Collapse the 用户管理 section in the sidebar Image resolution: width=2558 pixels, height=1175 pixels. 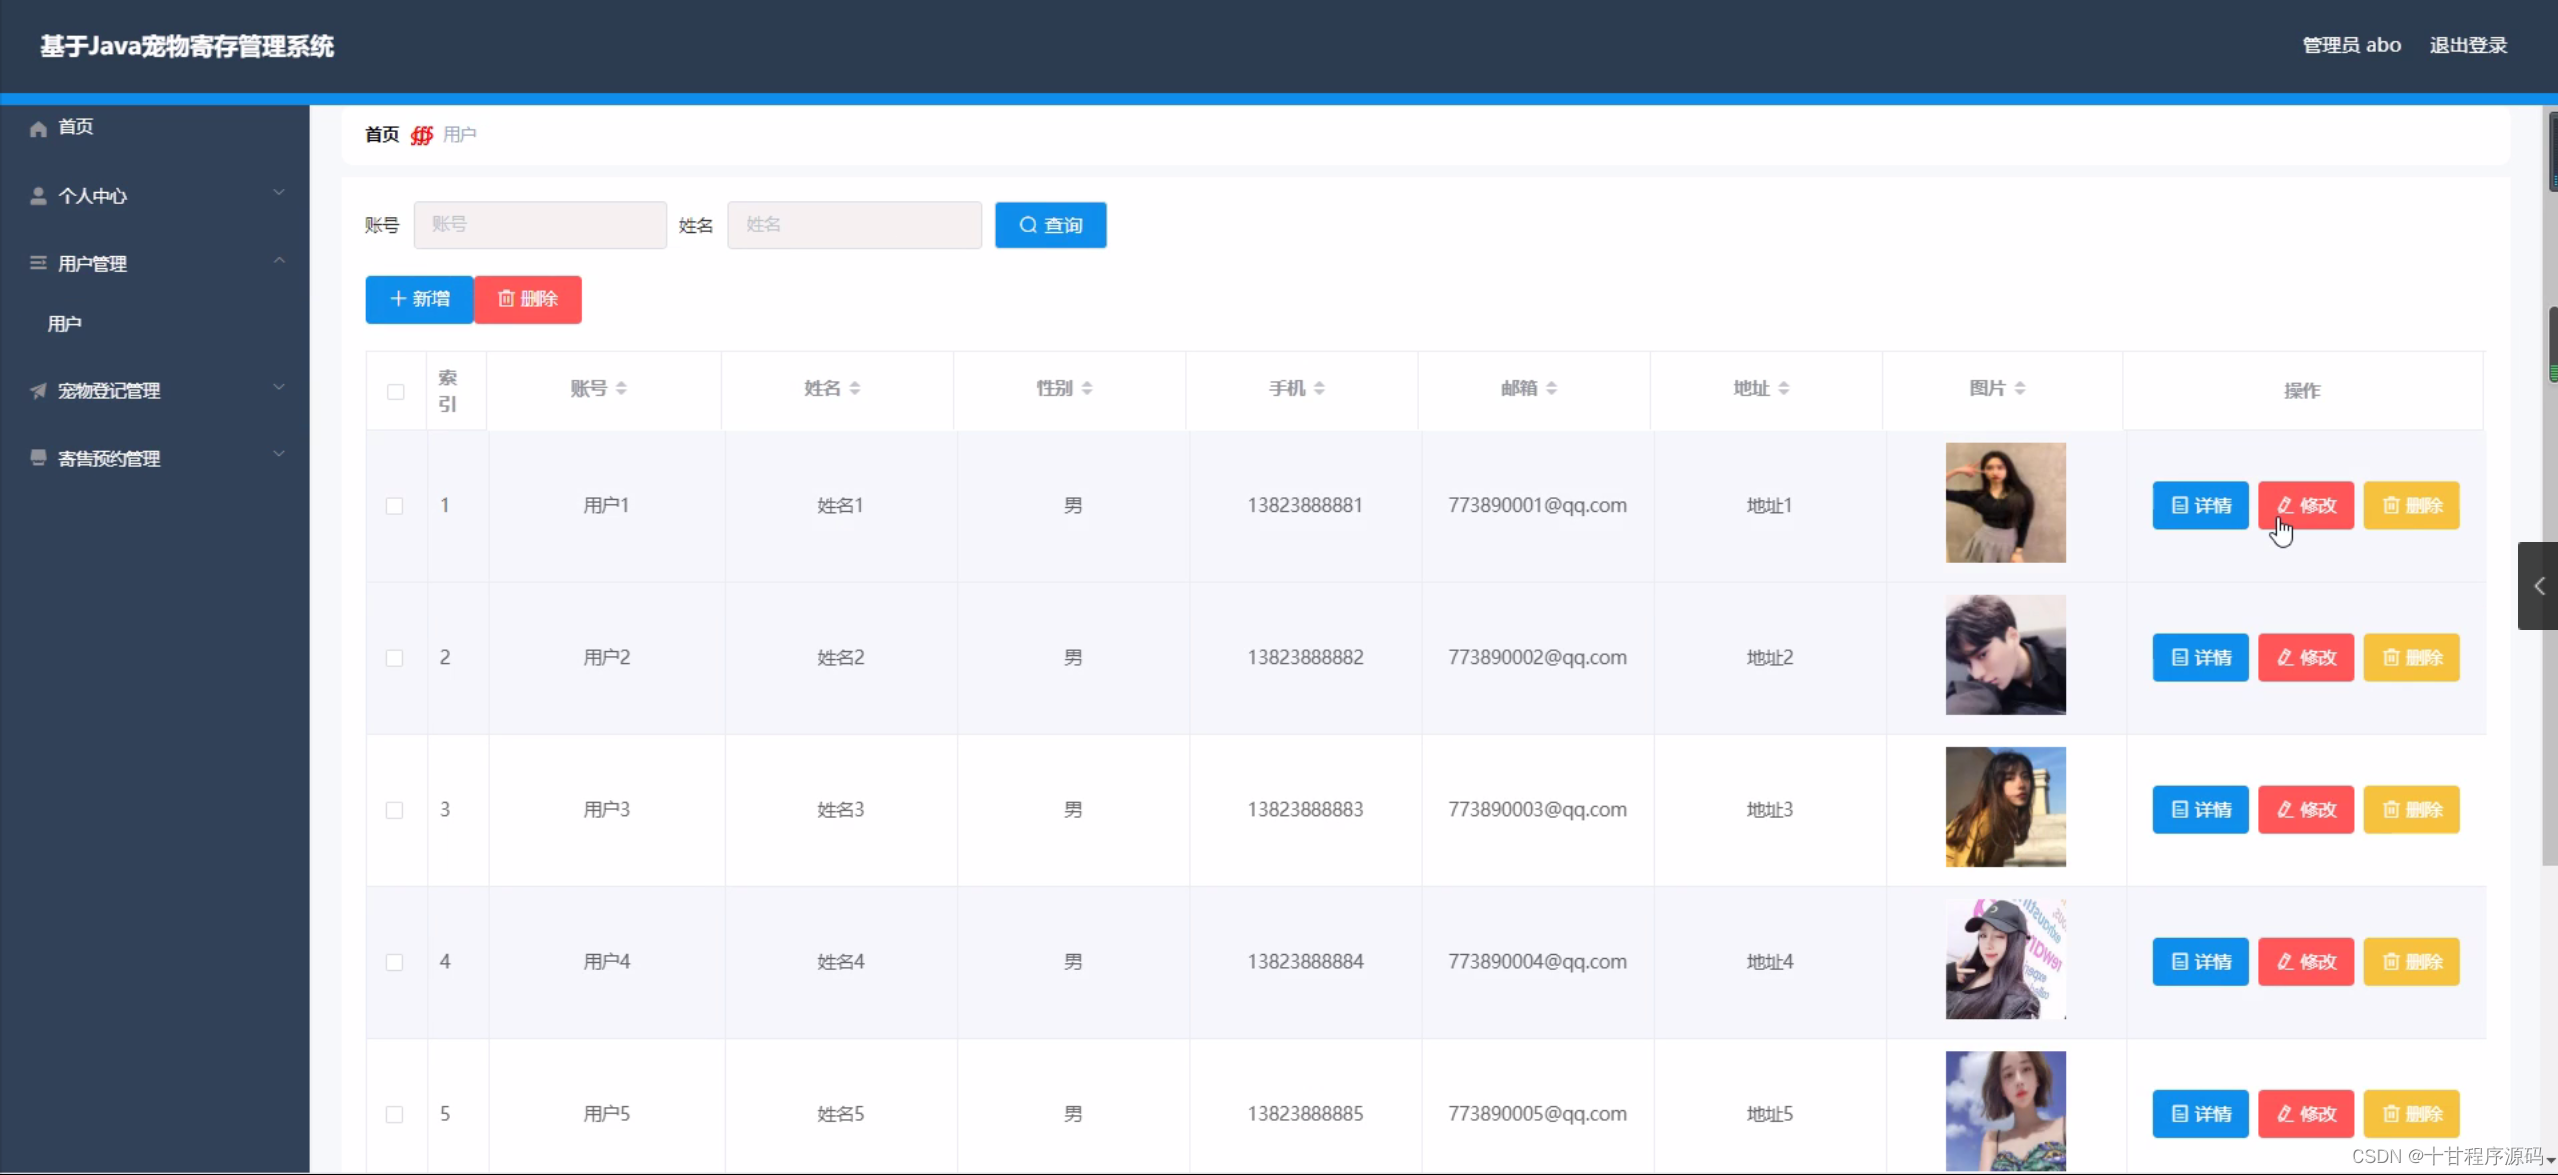[279, 260]
